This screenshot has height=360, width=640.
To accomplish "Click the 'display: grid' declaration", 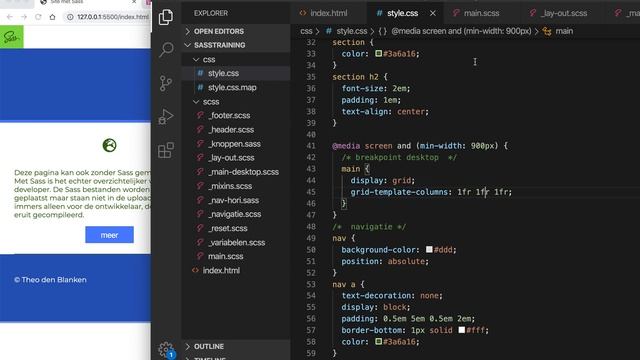I will [382, 180].
